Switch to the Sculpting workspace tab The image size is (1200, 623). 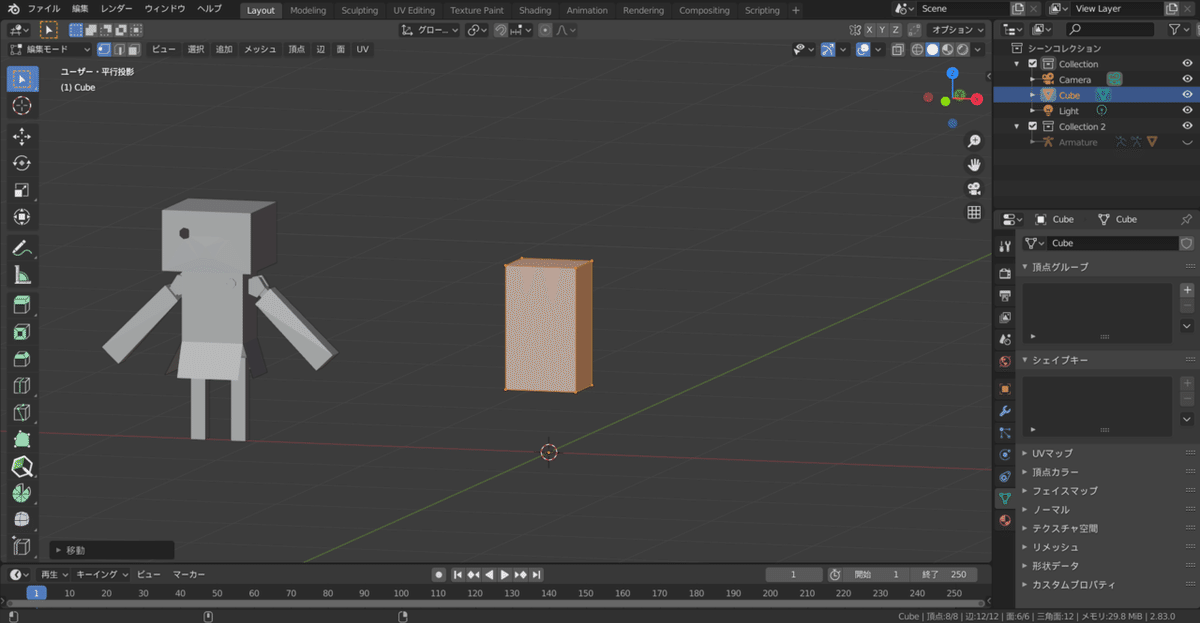tap(359, 10)
